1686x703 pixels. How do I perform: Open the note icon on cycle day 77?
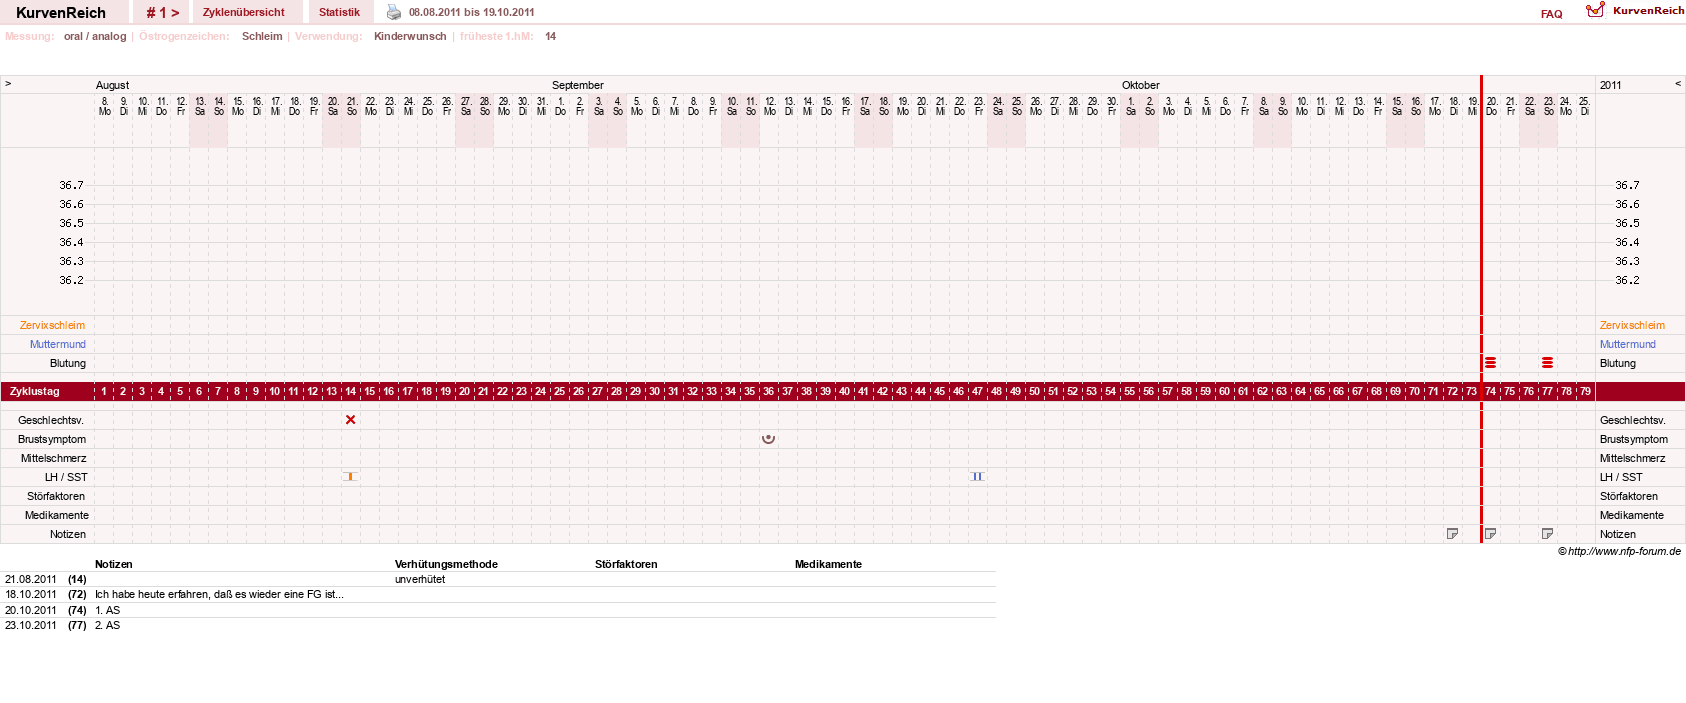click(1547, 534)
